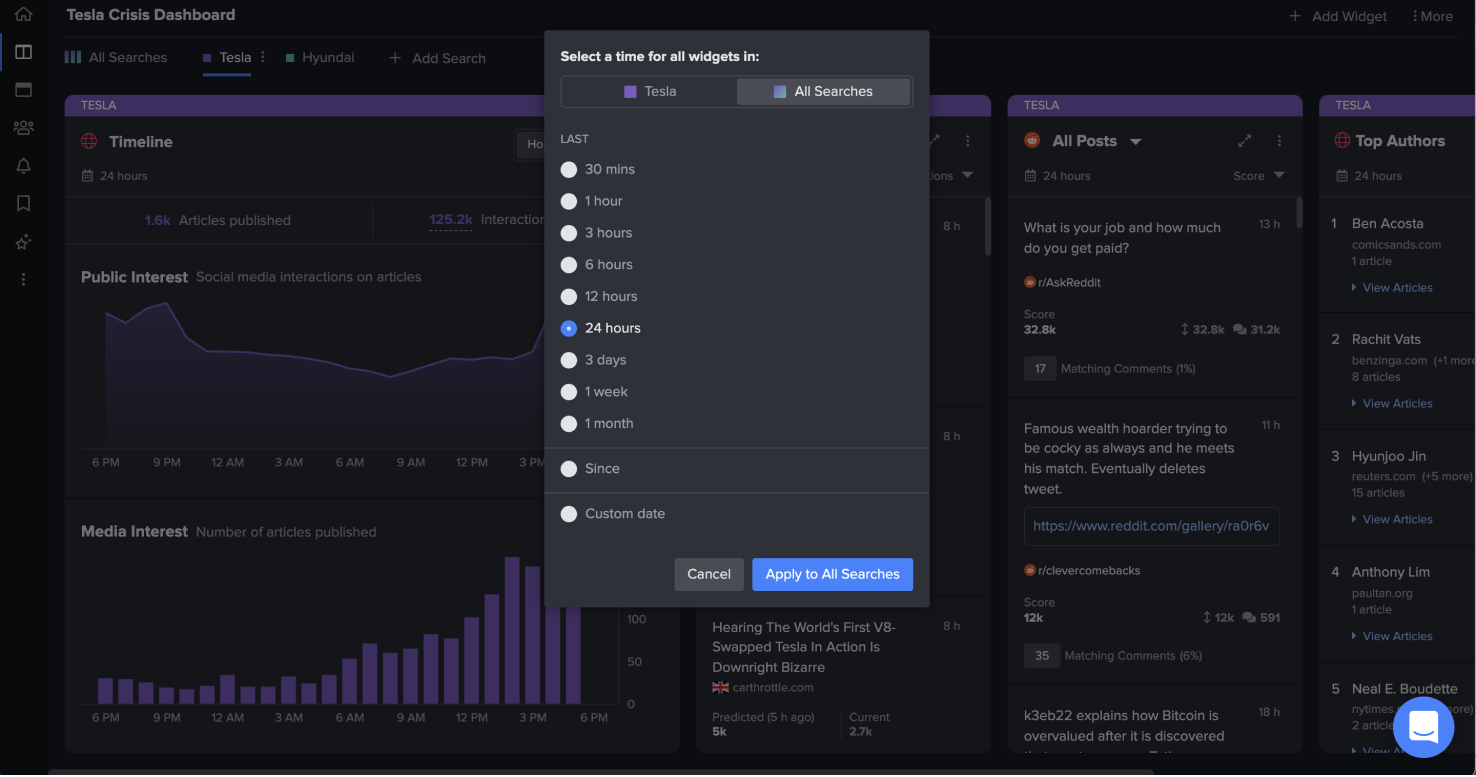Click the Tesla tab three-dot menu
Viewport: 1476px width, 777px height.
point(263,57)
